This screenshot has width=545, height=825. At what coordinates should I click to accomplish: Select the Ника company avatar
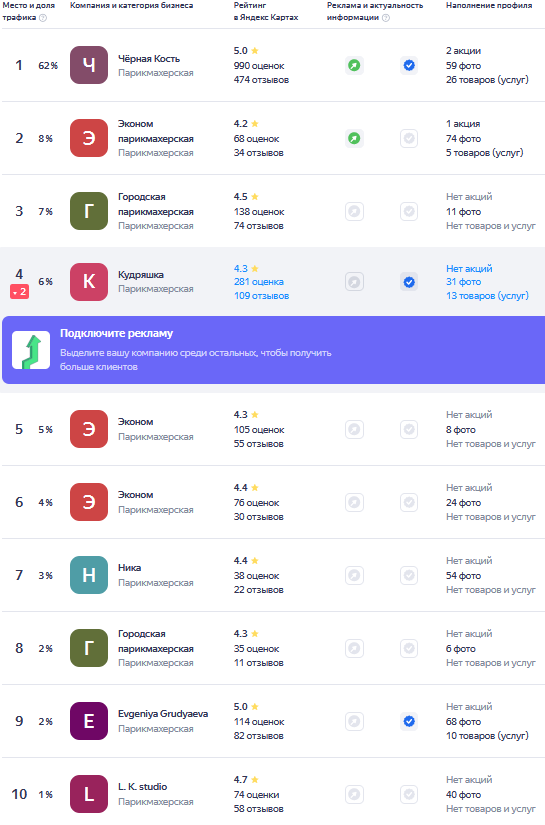click(x=89, y=575)
